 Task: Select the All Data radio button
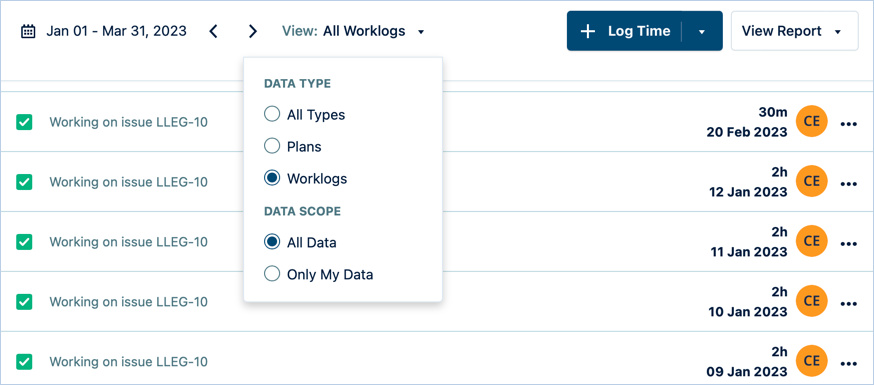point(272,242)
